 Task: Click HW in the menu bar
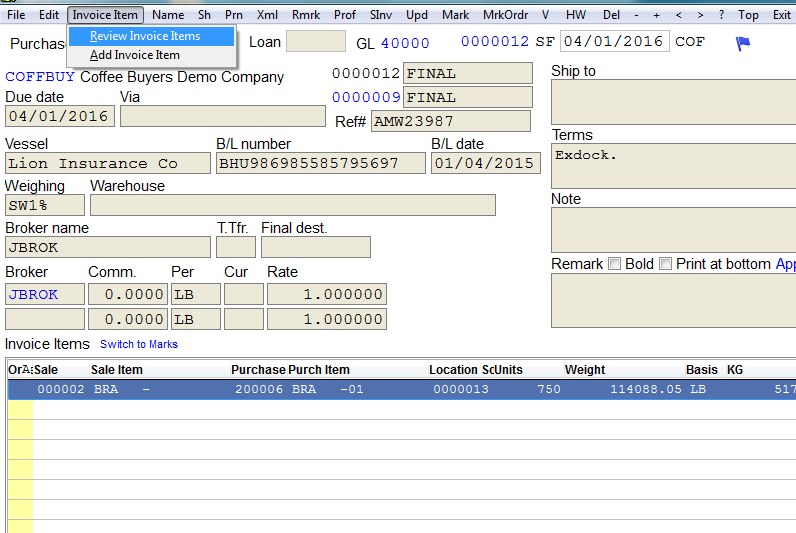(576, 15)
